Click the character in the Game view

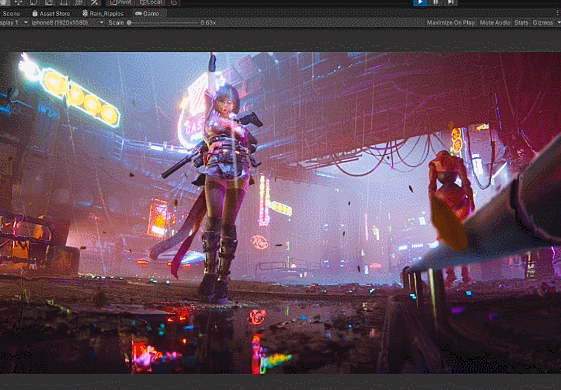[221, 179]
